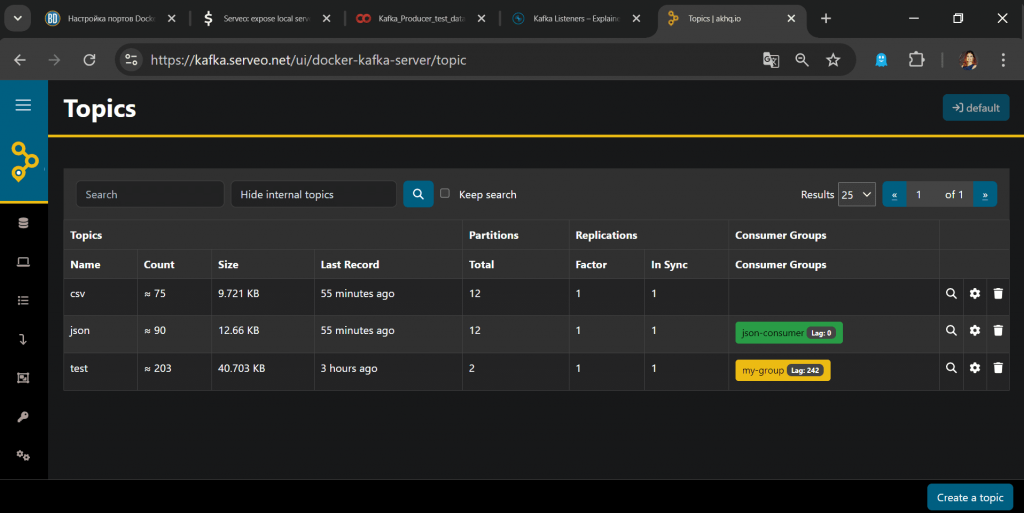Screen dimensions: 1024x513
Task: Open the settings gears icon in sidebar
Action: point(24,456)
